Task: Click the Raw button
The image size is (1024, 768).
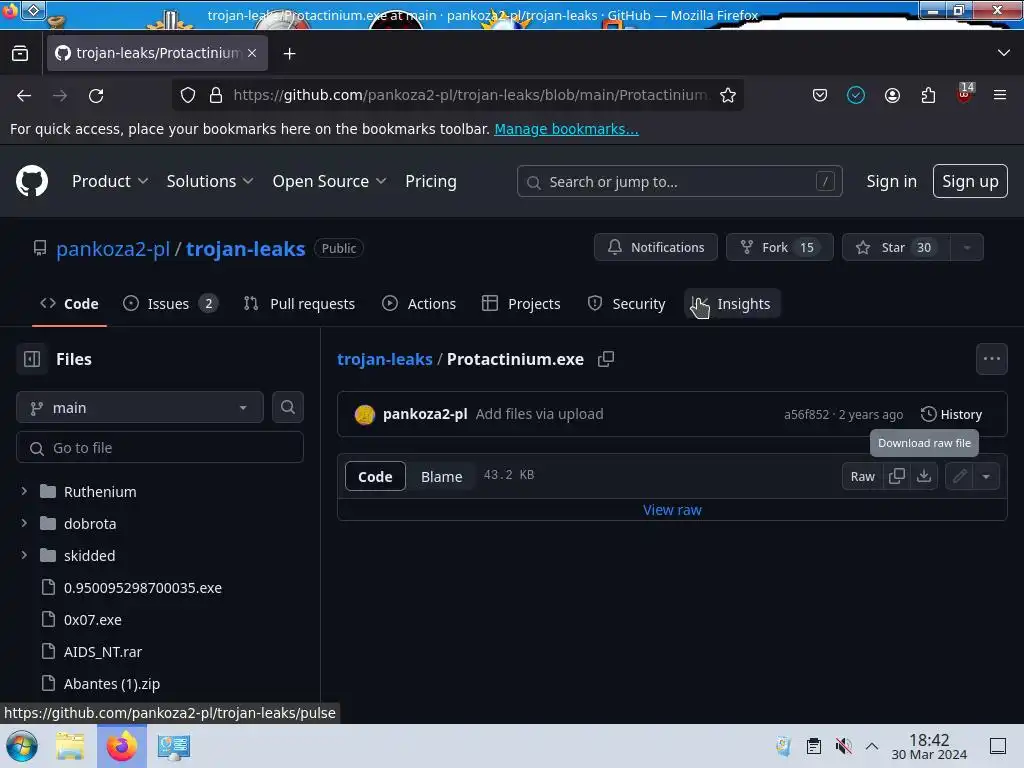Action: 862,476
